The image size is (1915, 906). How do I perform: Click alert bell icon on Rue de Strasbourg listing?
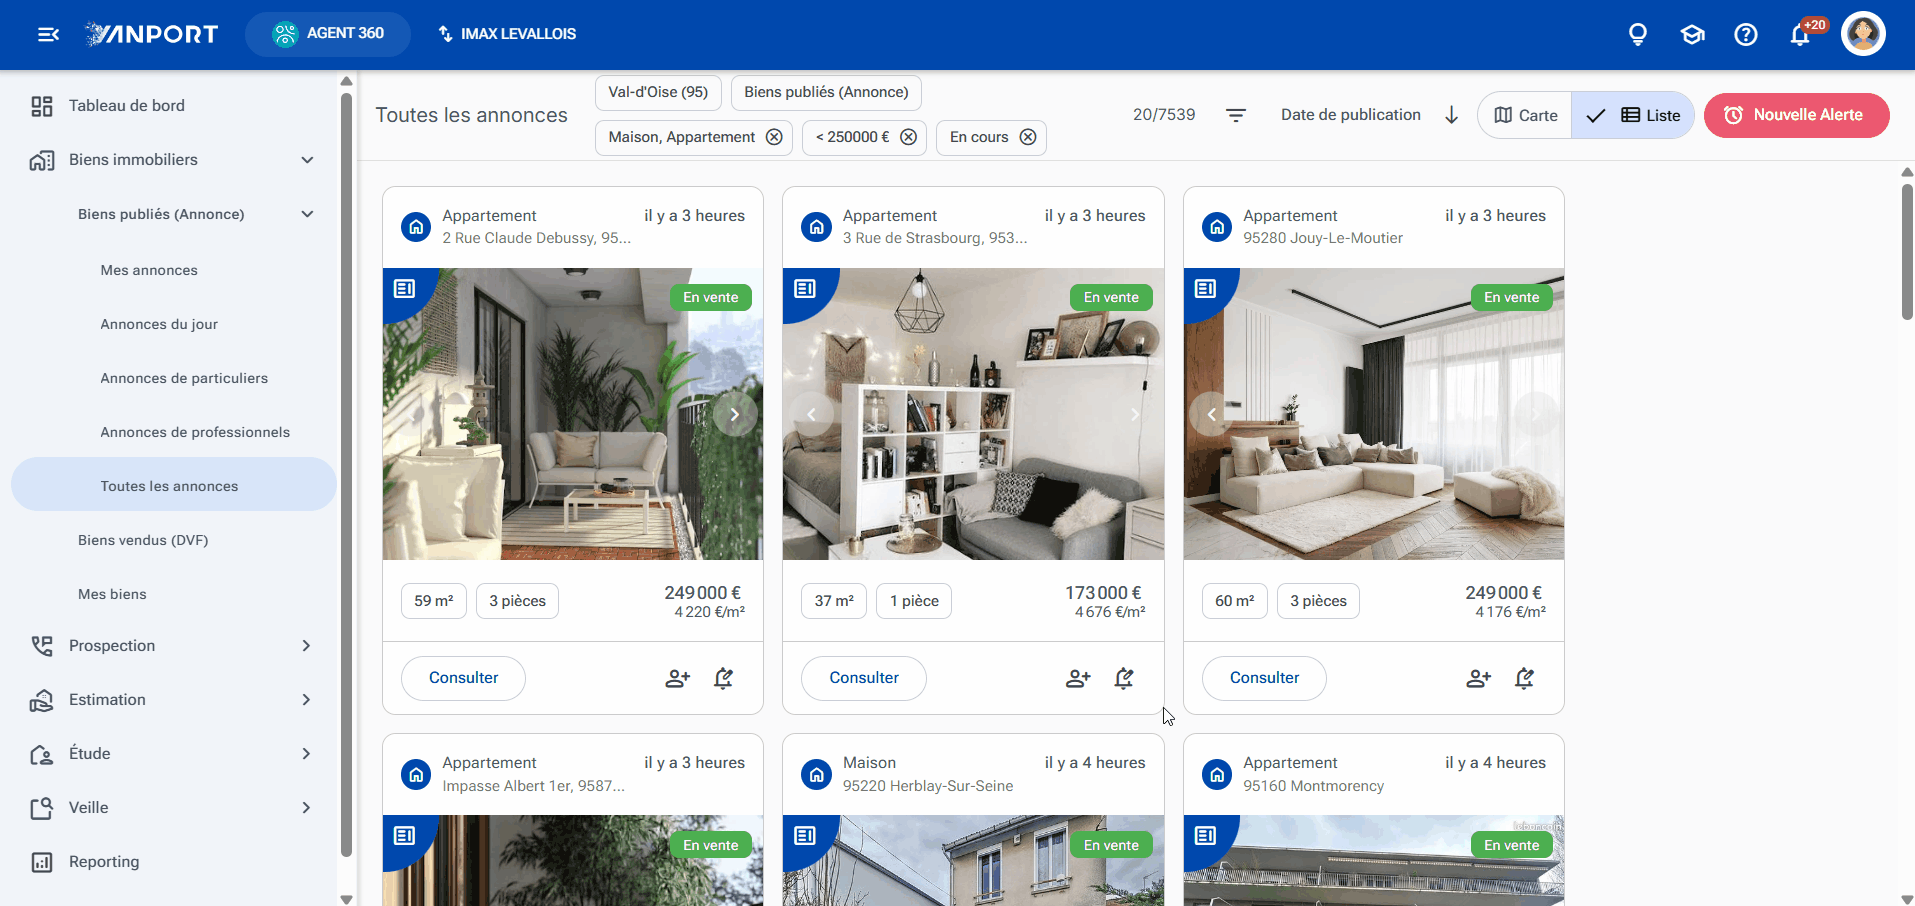(1124, 679)
